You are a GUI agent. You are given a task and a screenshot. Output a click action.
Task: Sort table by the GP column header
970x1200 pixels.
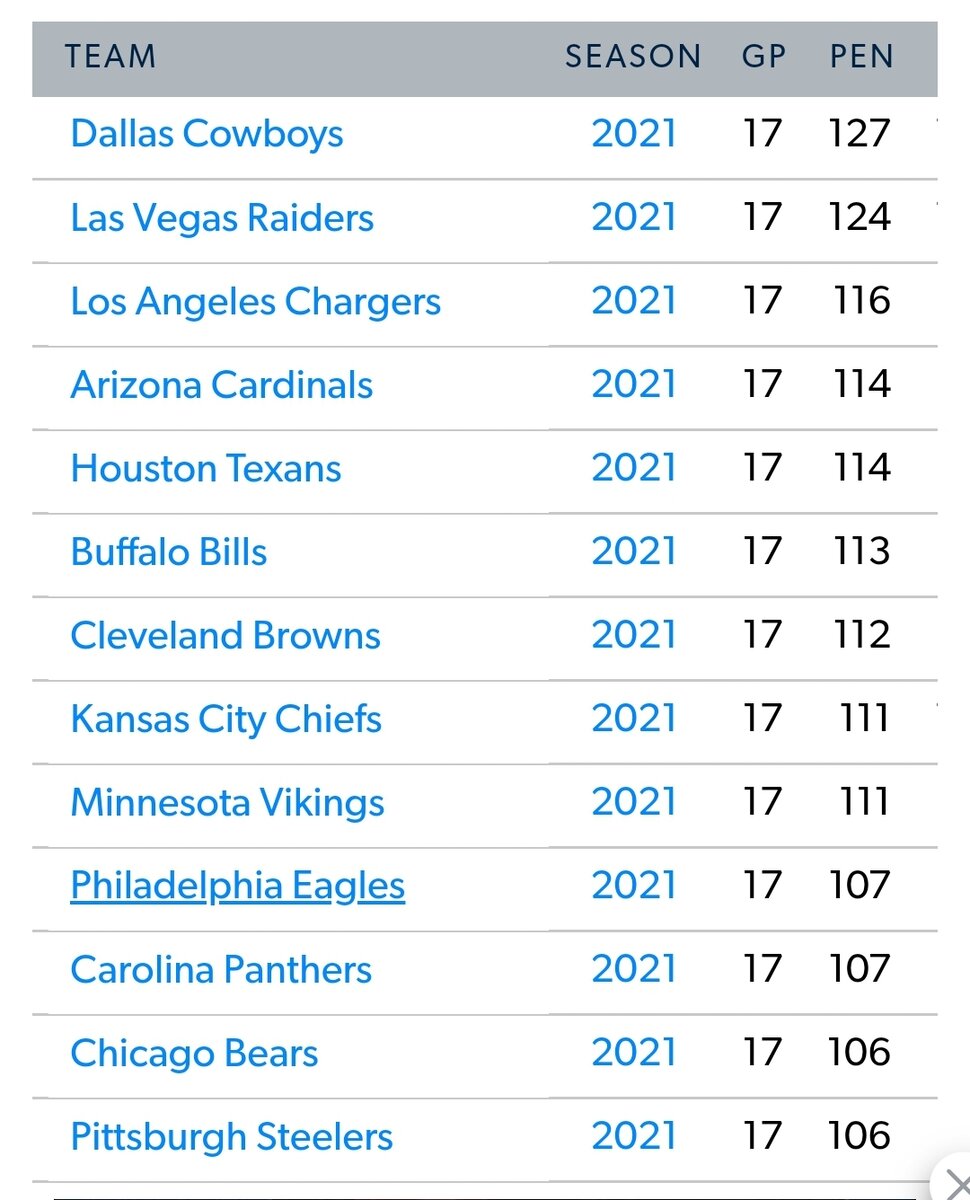[764, 56]
